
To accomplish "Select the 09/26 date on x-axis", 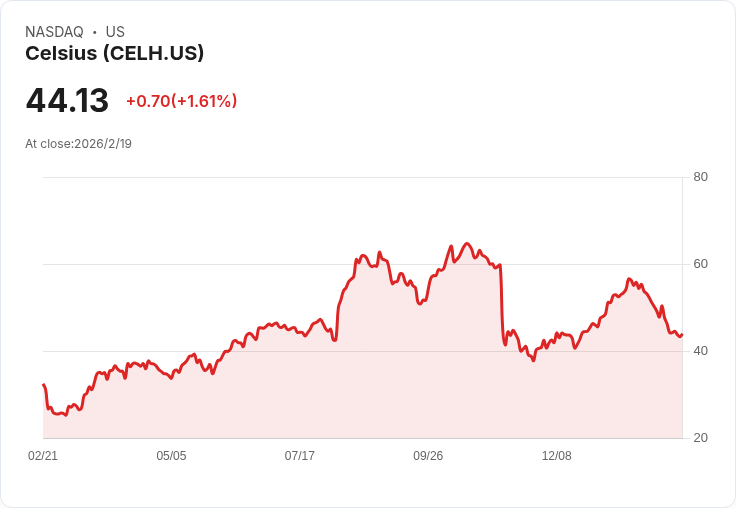I will [428, 456].
